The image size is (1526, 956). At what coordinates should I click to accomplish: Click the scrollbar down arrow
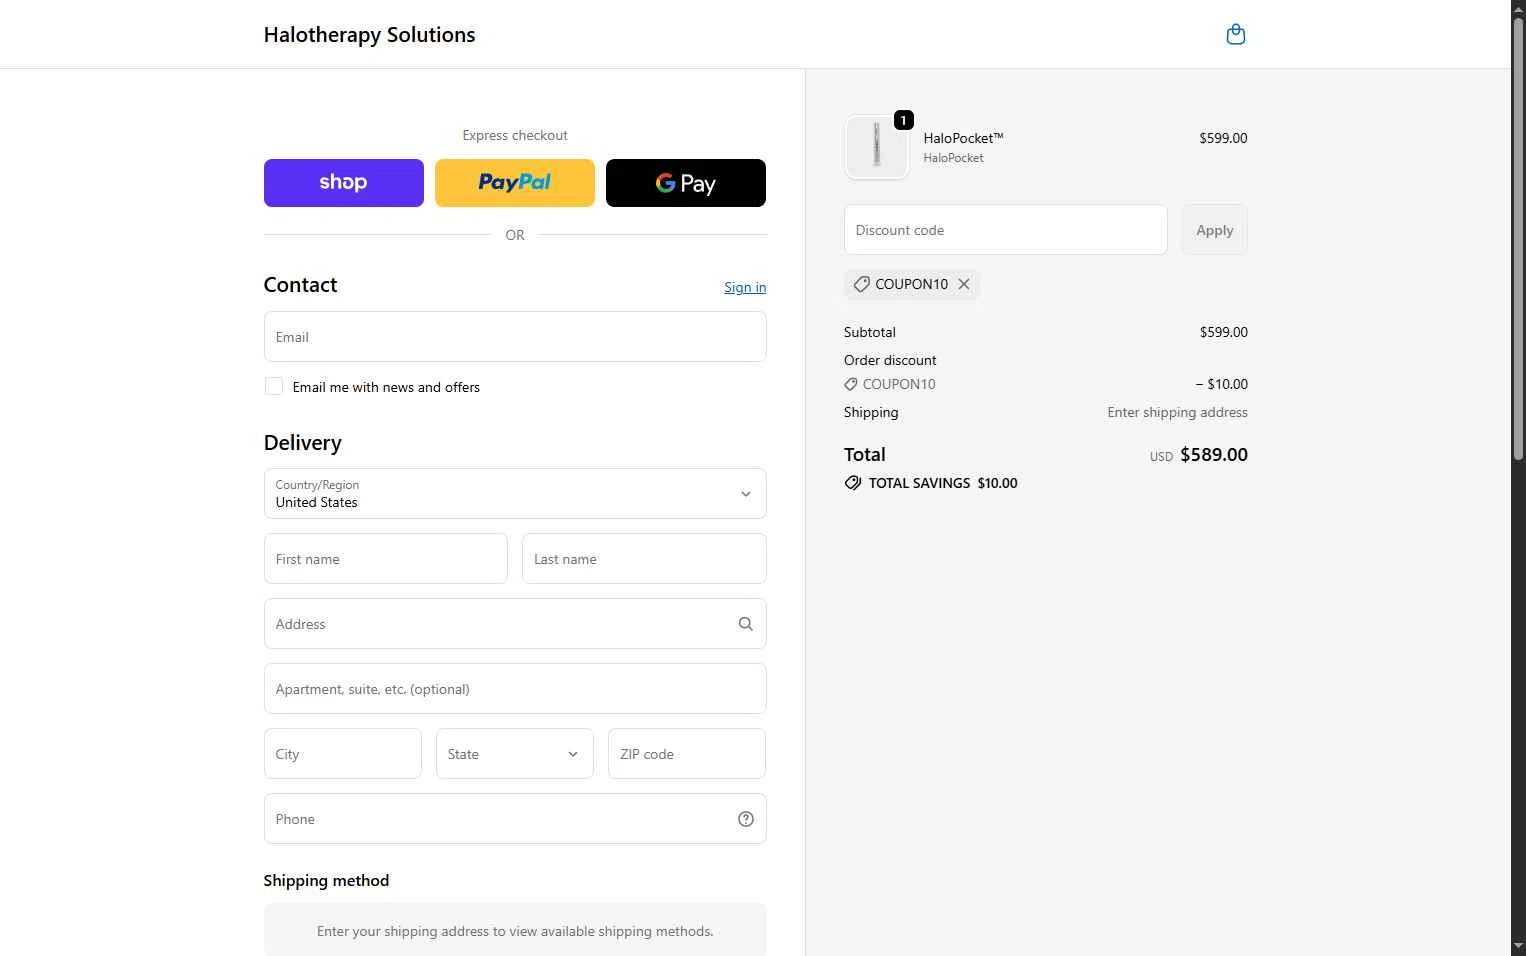(x=1518, y=946)
